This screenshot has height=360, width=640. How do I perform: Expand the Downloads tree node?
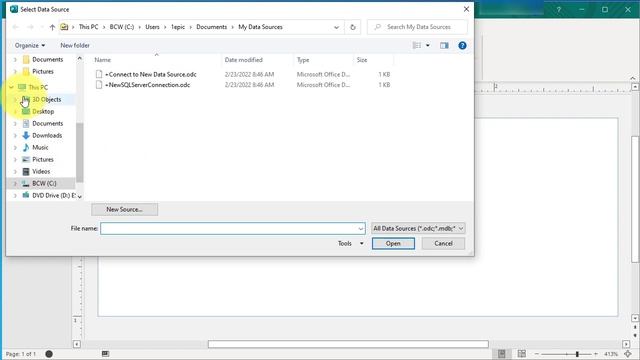[15, 136]
